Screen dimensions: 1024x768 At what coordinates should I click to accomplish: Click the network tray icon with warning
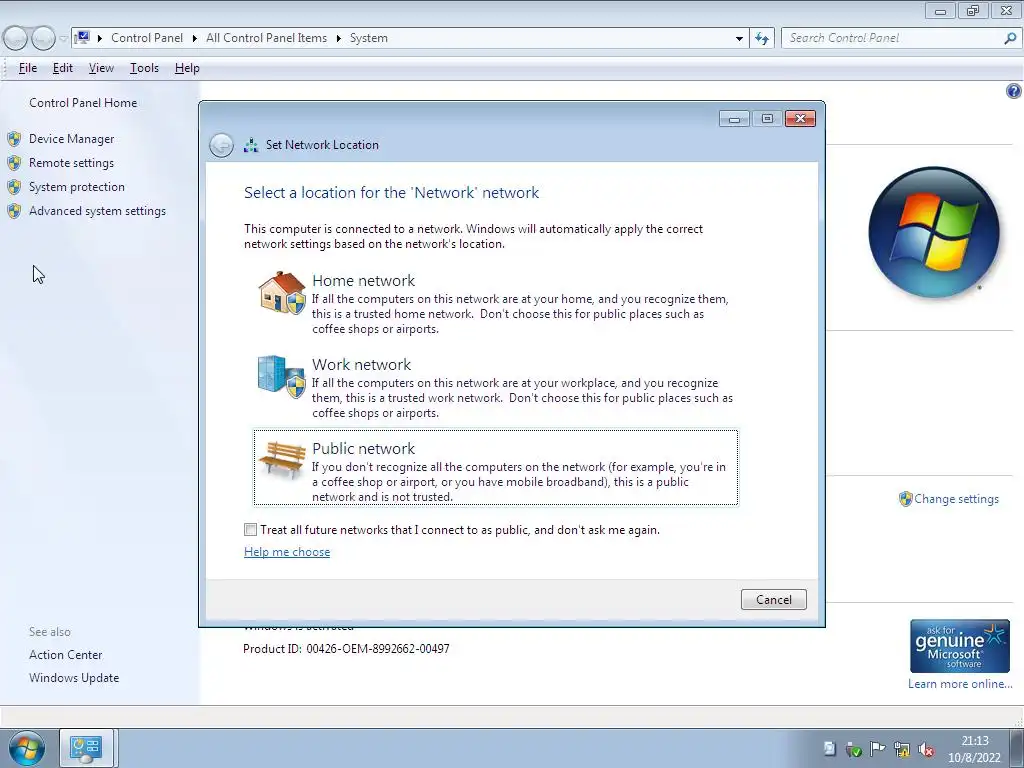[x=902, y=749]
